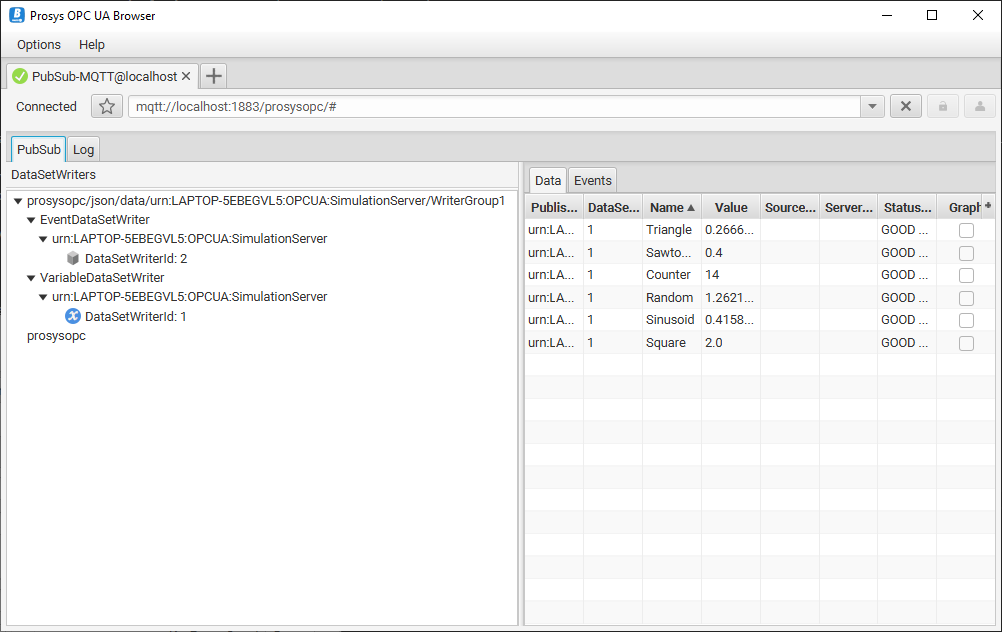Maximize the Prosys OPC UA Browser window
This screenshot has width=1002, height=632.
[x=932, y=15]
